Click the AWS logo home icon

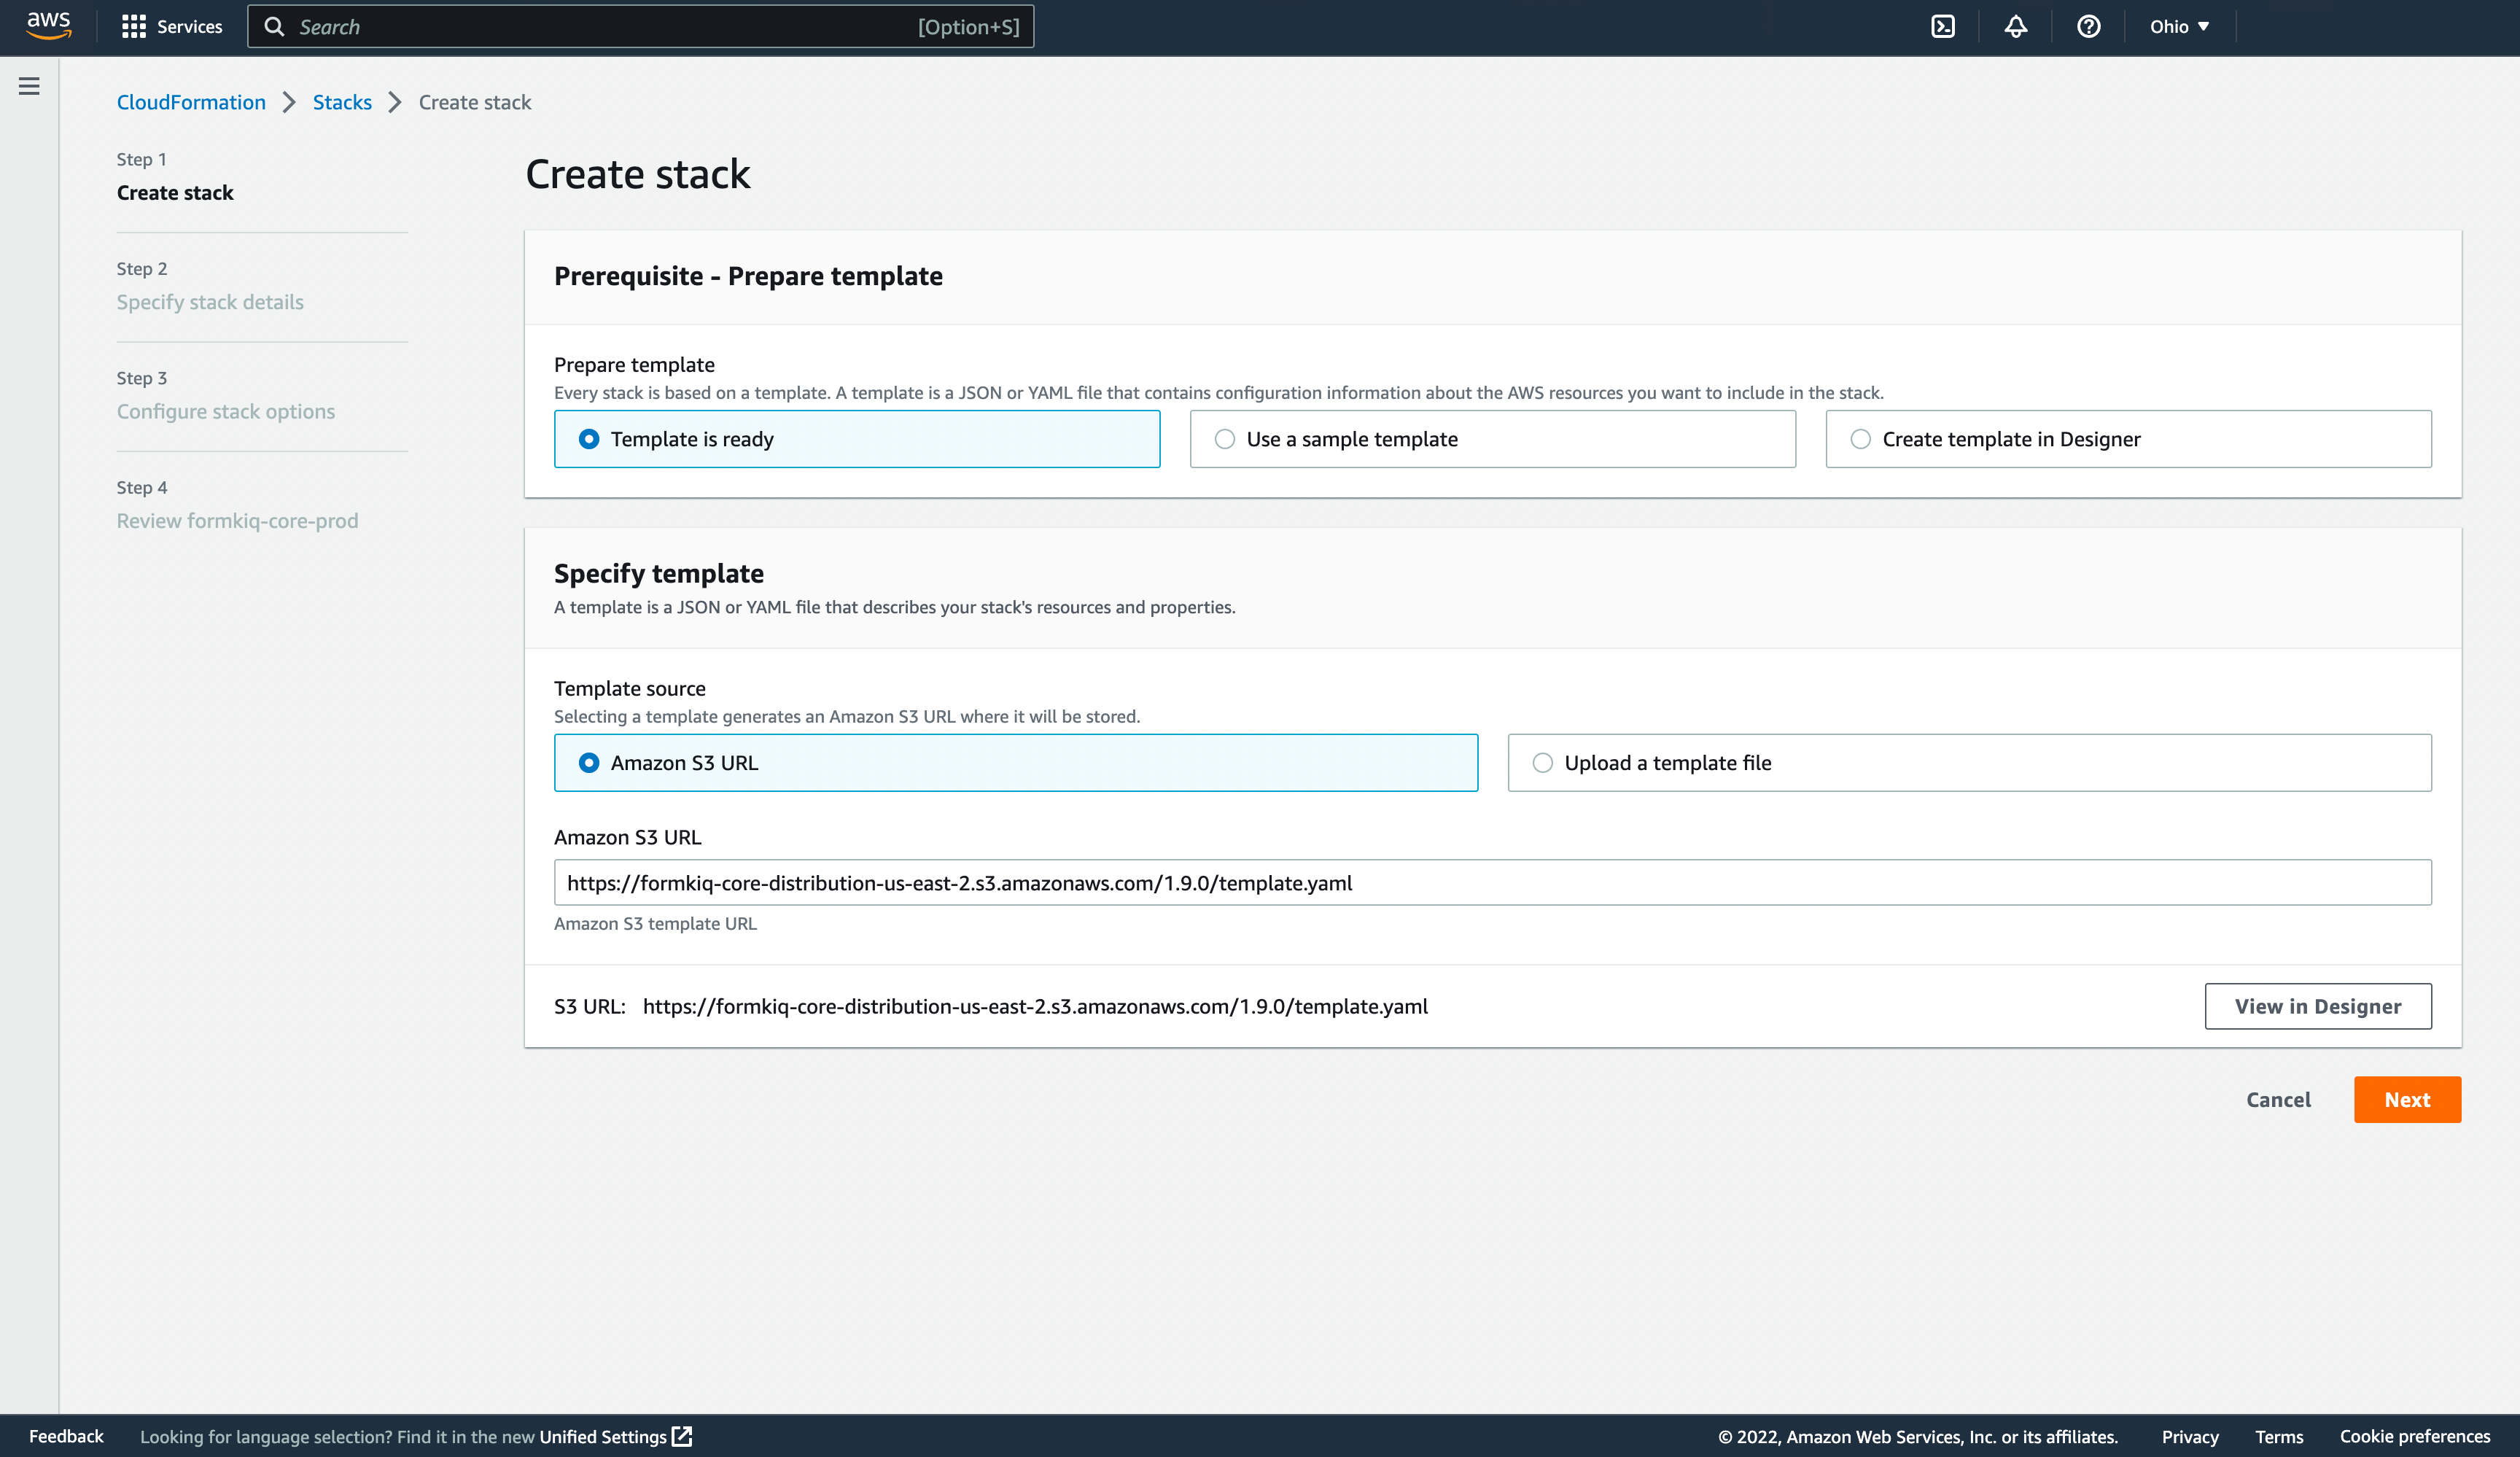(x=48, y=26)
